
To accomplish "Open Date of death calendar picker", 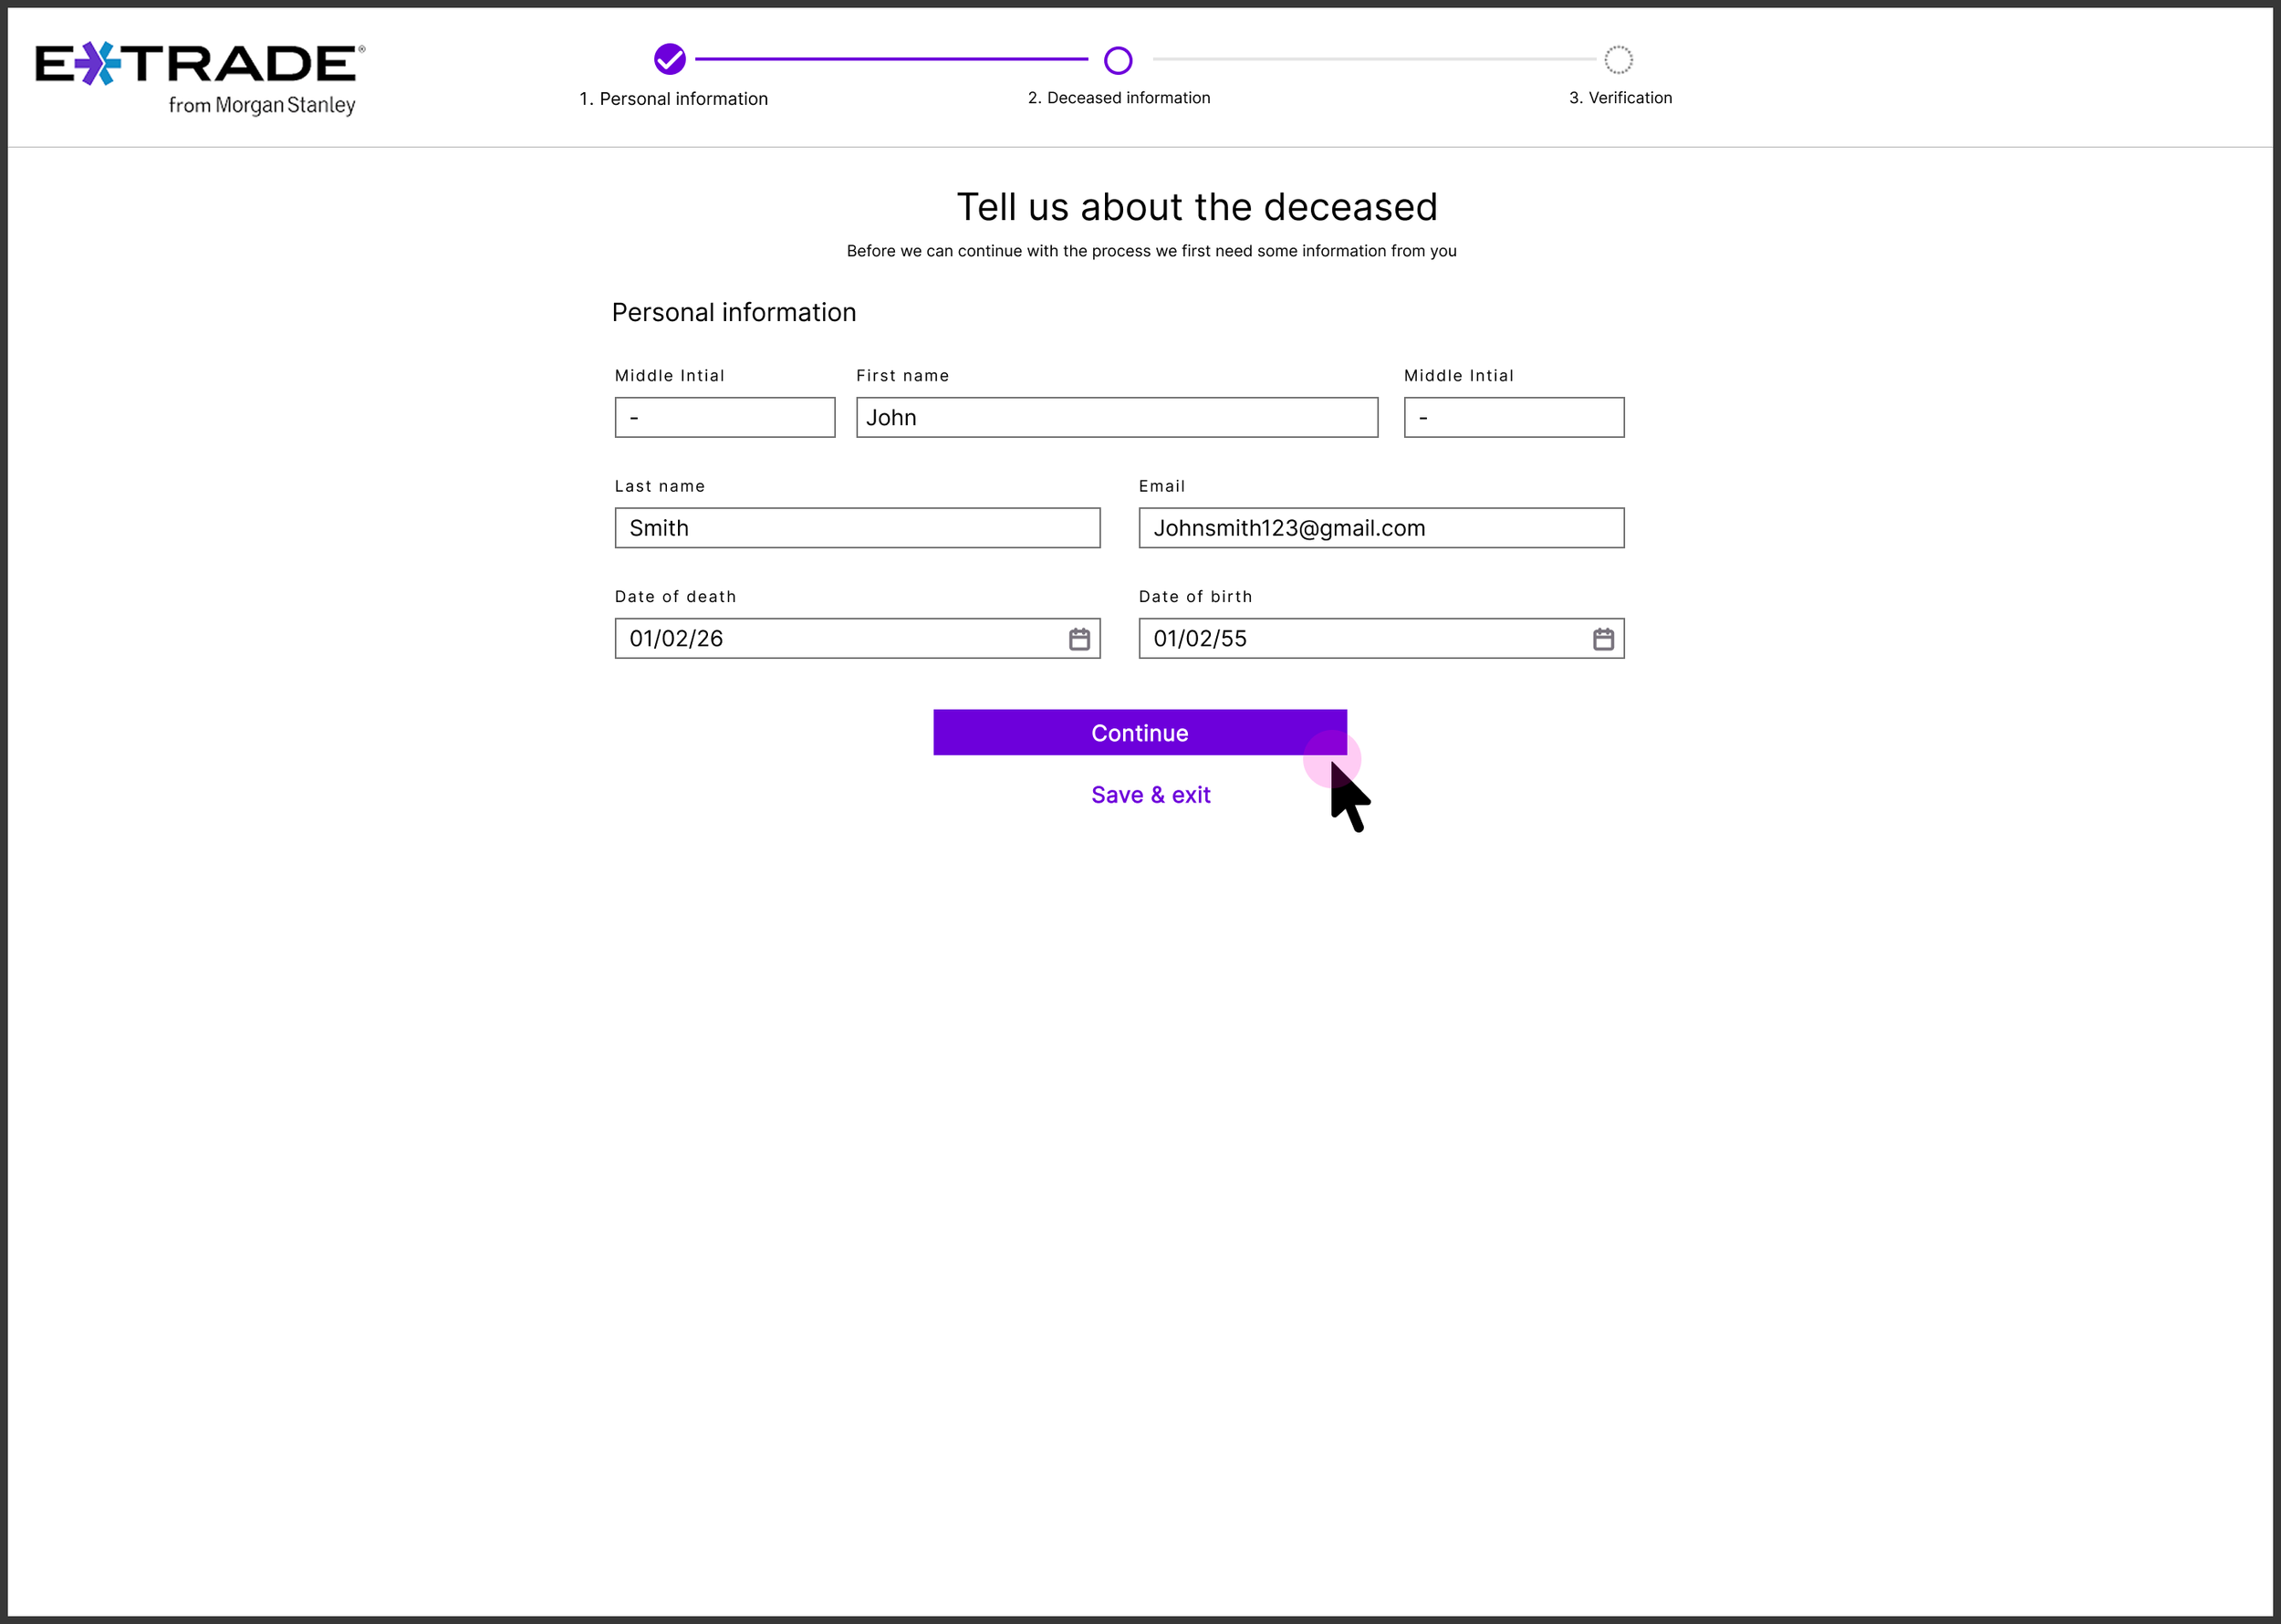I will click(1079, 639).
